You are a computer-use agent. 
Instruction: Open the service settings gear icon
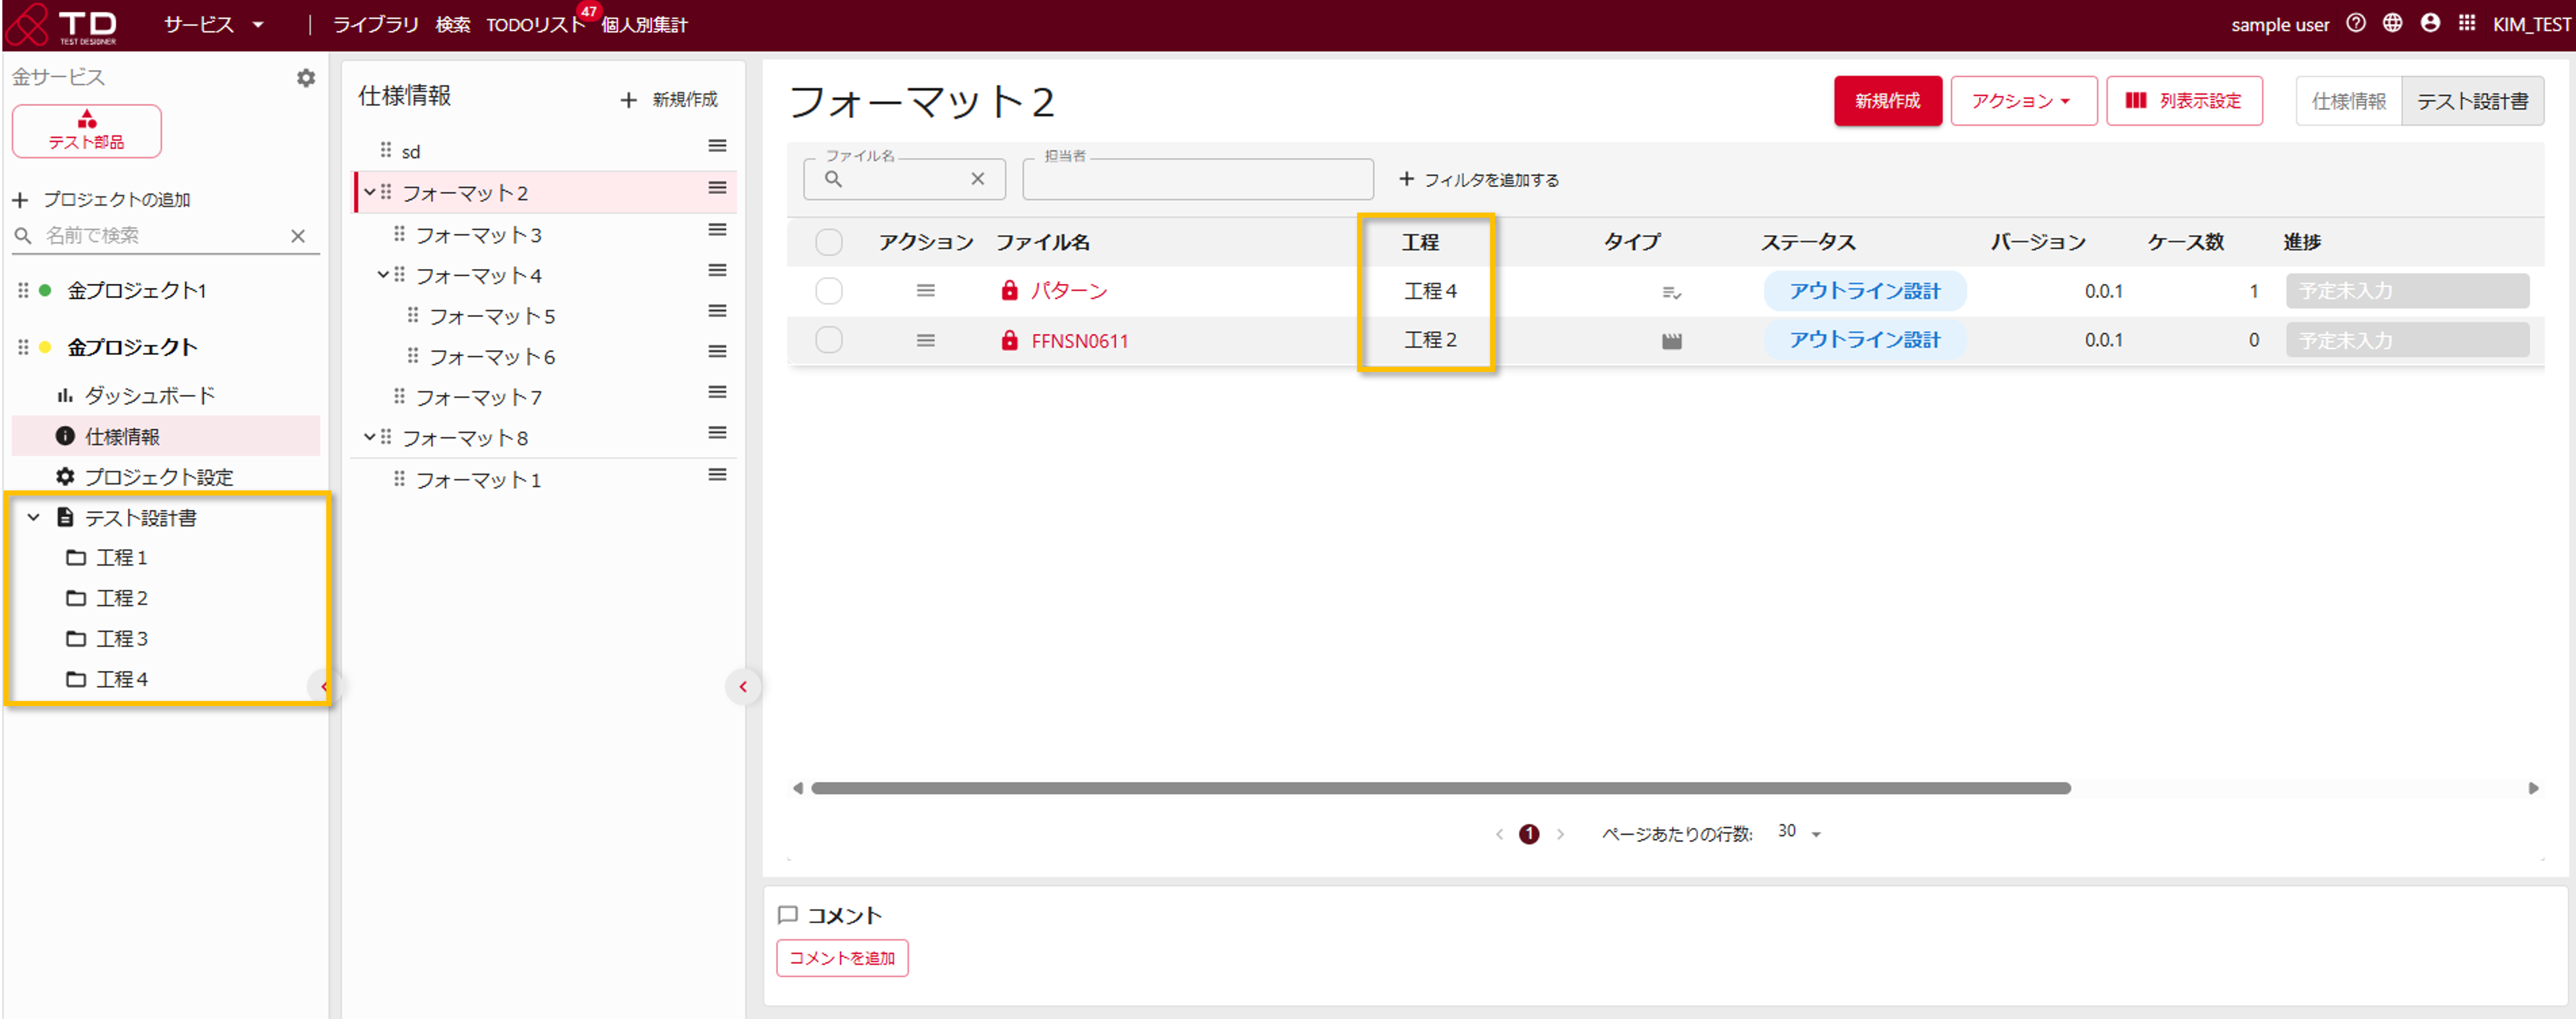306,78
